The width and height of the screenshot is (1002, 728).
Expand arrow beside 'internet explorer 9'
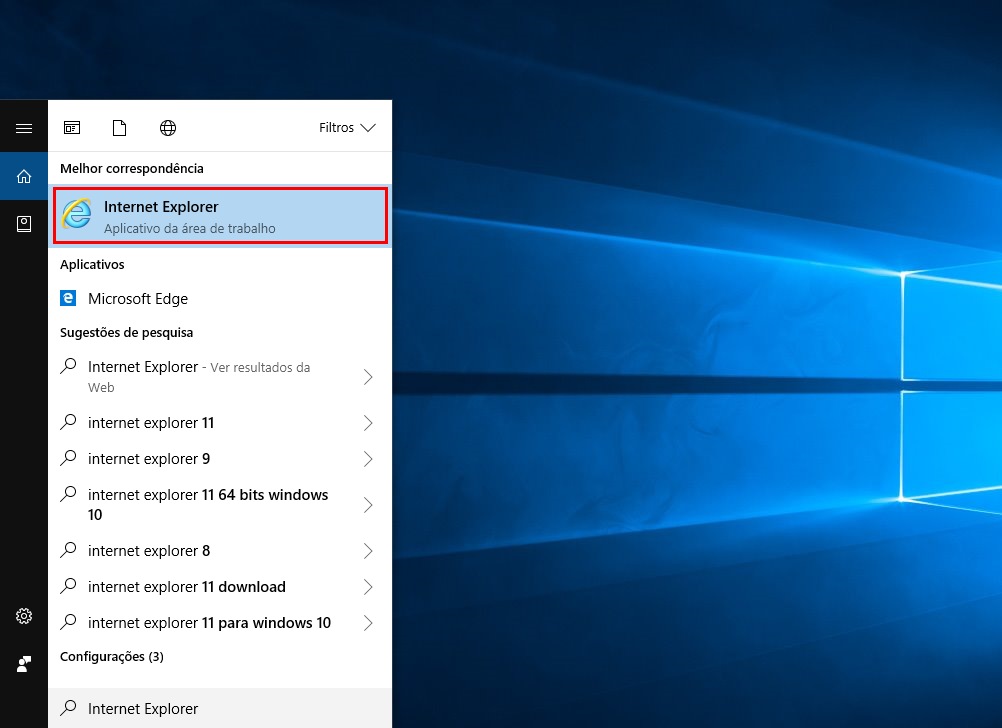point(368,459)
